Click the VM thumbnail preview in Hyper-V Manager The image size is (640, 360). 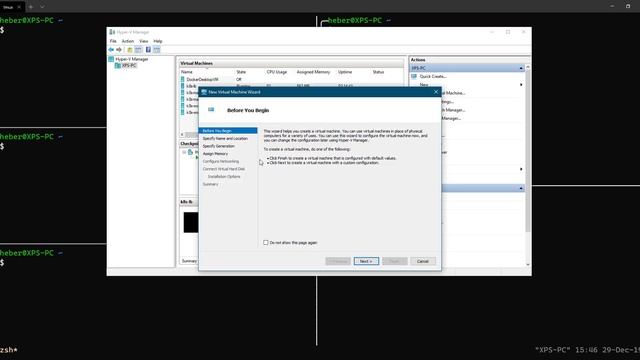191,222
